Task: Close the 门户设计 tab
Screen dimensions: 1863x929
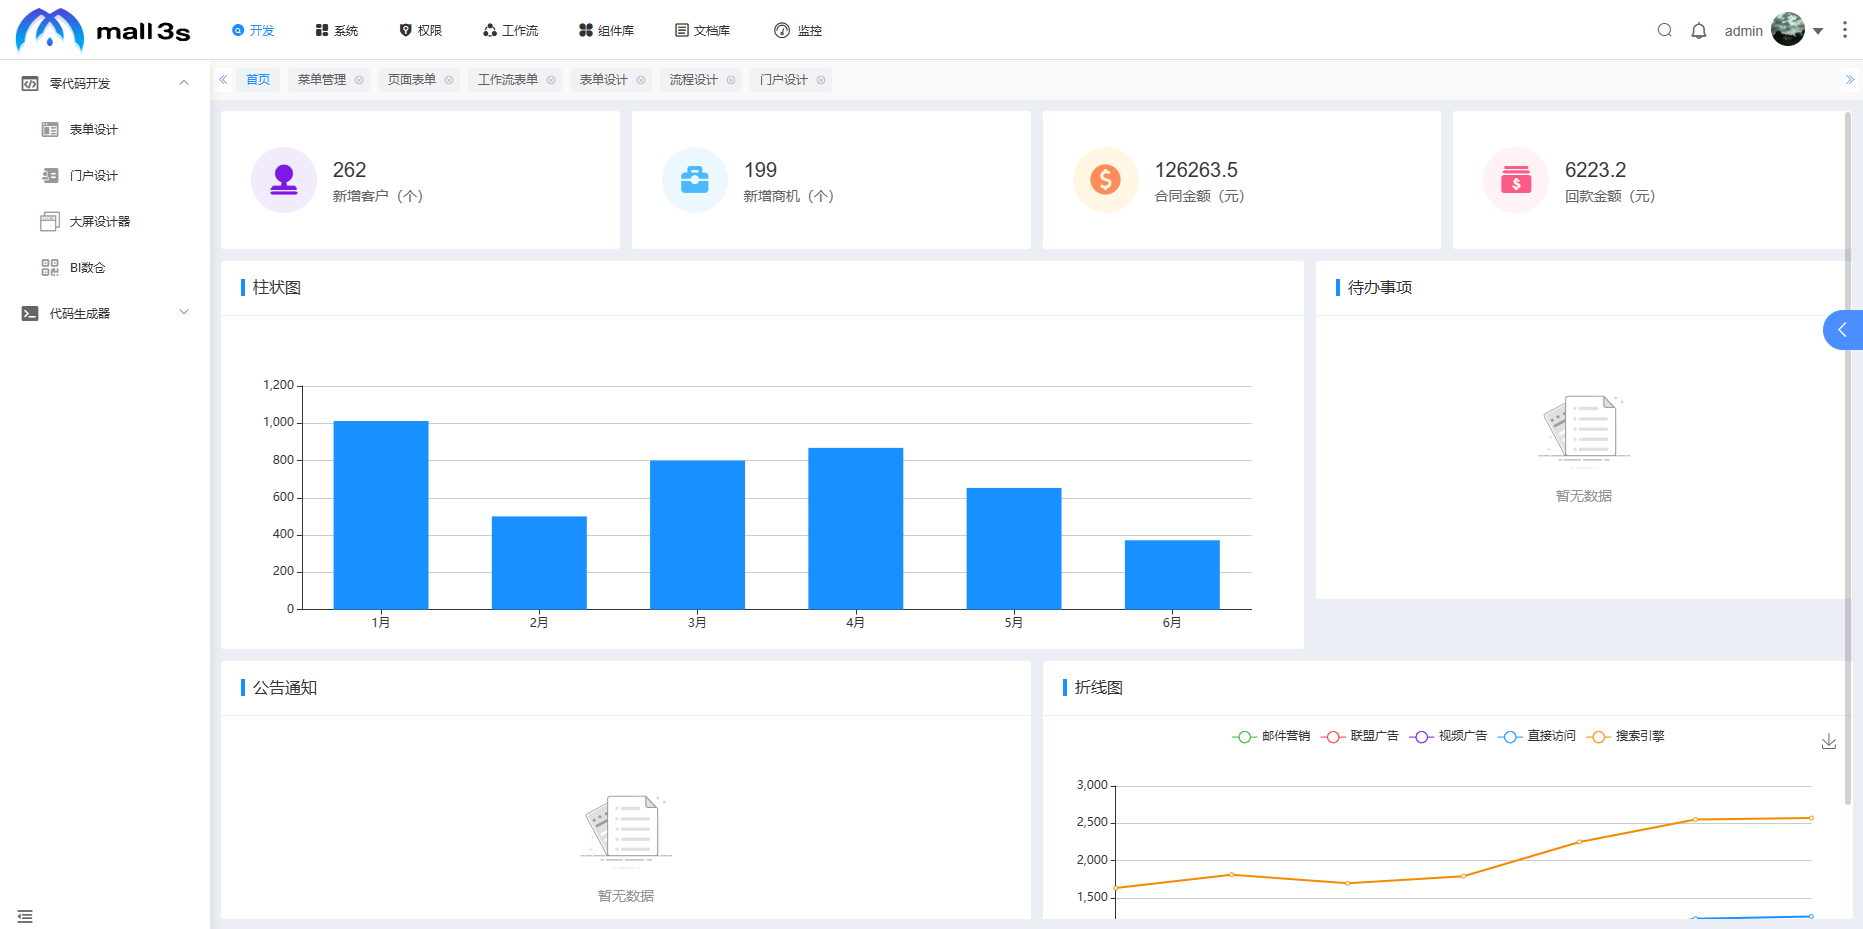Action: pos(821,80)
